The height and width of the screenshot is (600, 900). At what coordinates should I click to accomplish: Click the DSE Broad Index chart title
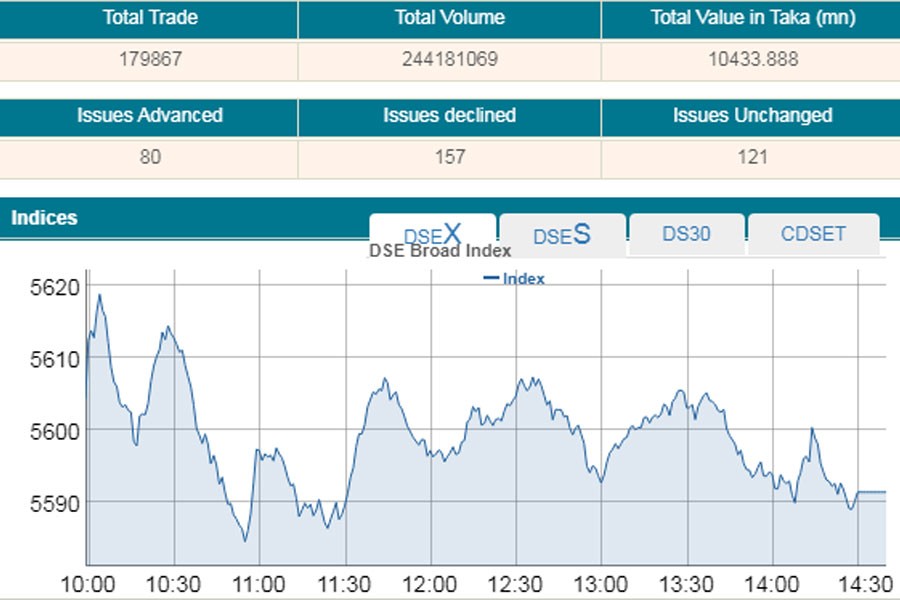[440, 251]
